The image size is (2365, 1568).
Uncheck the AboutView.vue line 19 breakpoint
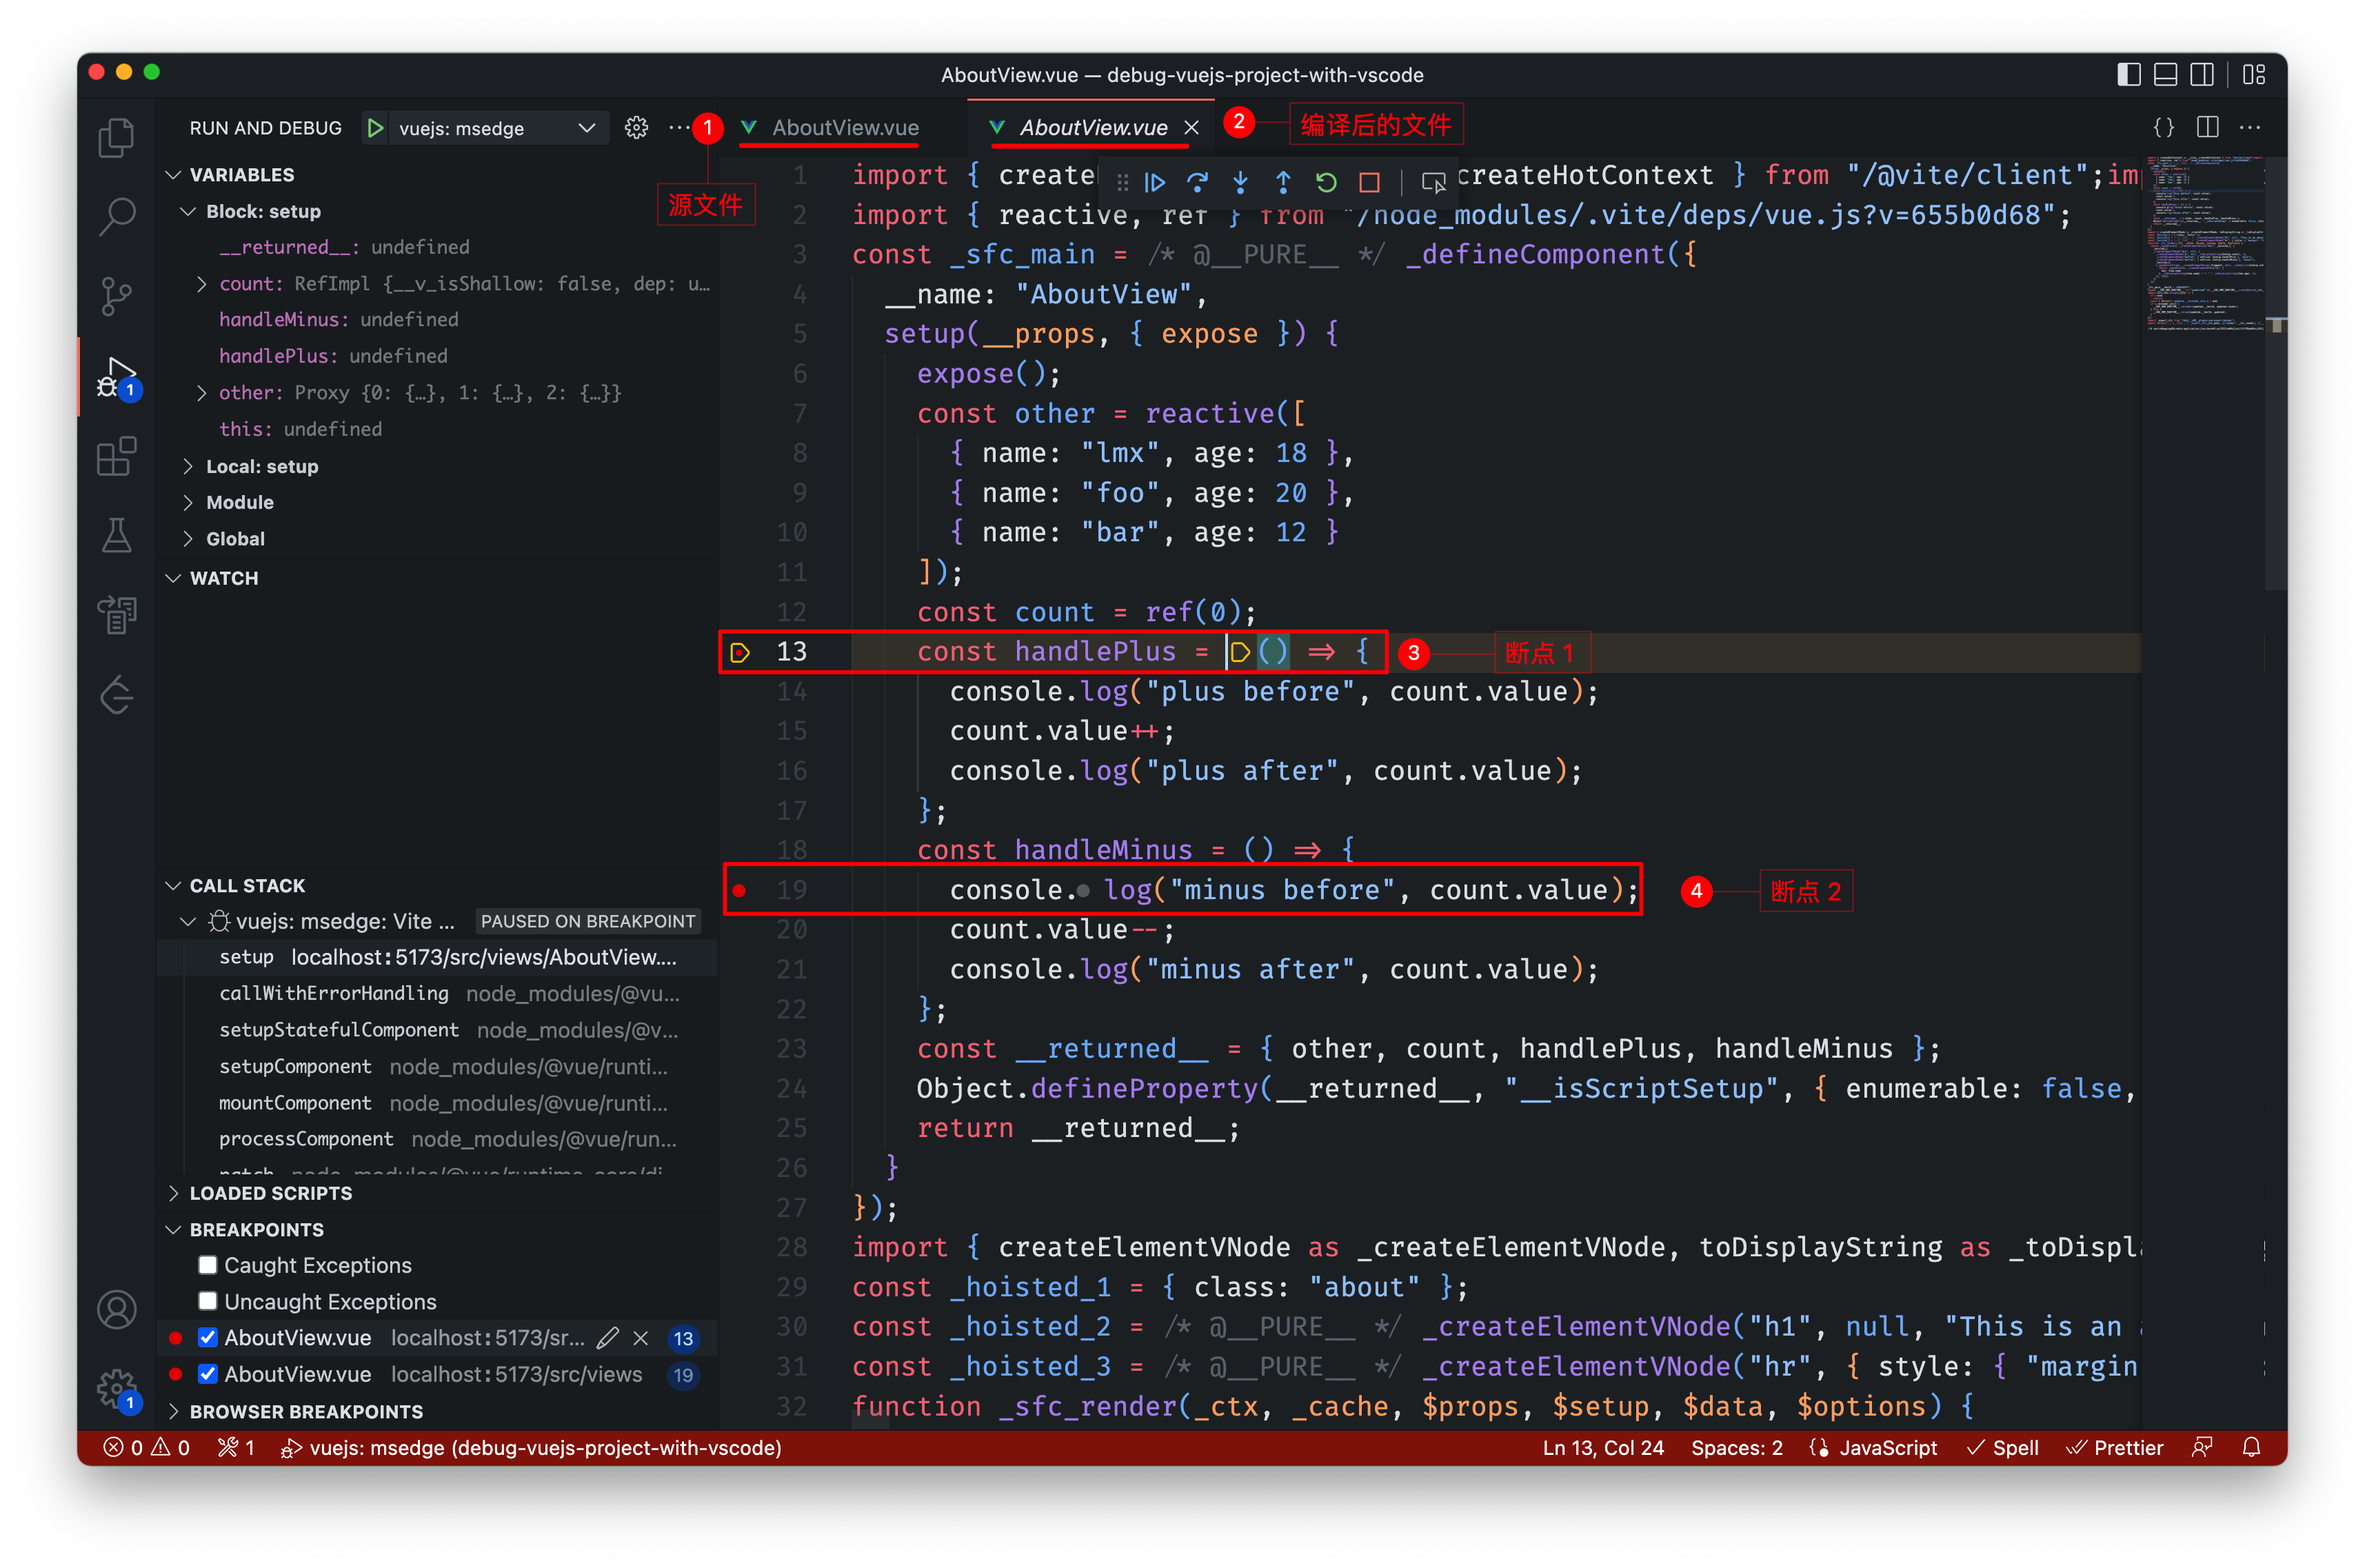click(208, 1374)
